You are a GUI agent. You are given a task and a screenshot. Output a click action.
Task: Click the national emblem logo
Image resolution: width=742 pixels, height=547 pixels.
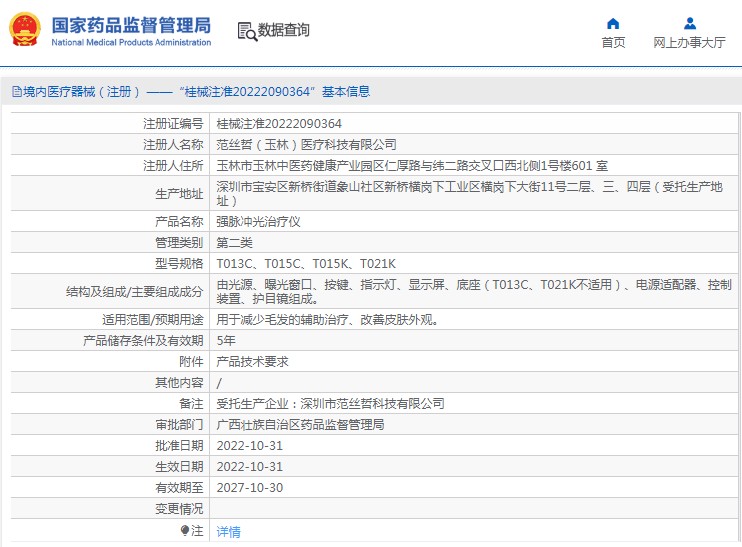[x=25, y=29]
